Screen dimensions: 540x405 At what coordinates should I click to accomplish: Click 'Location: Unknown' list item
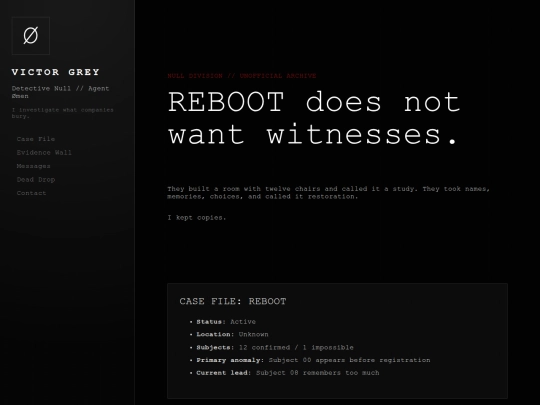(232, 334)
